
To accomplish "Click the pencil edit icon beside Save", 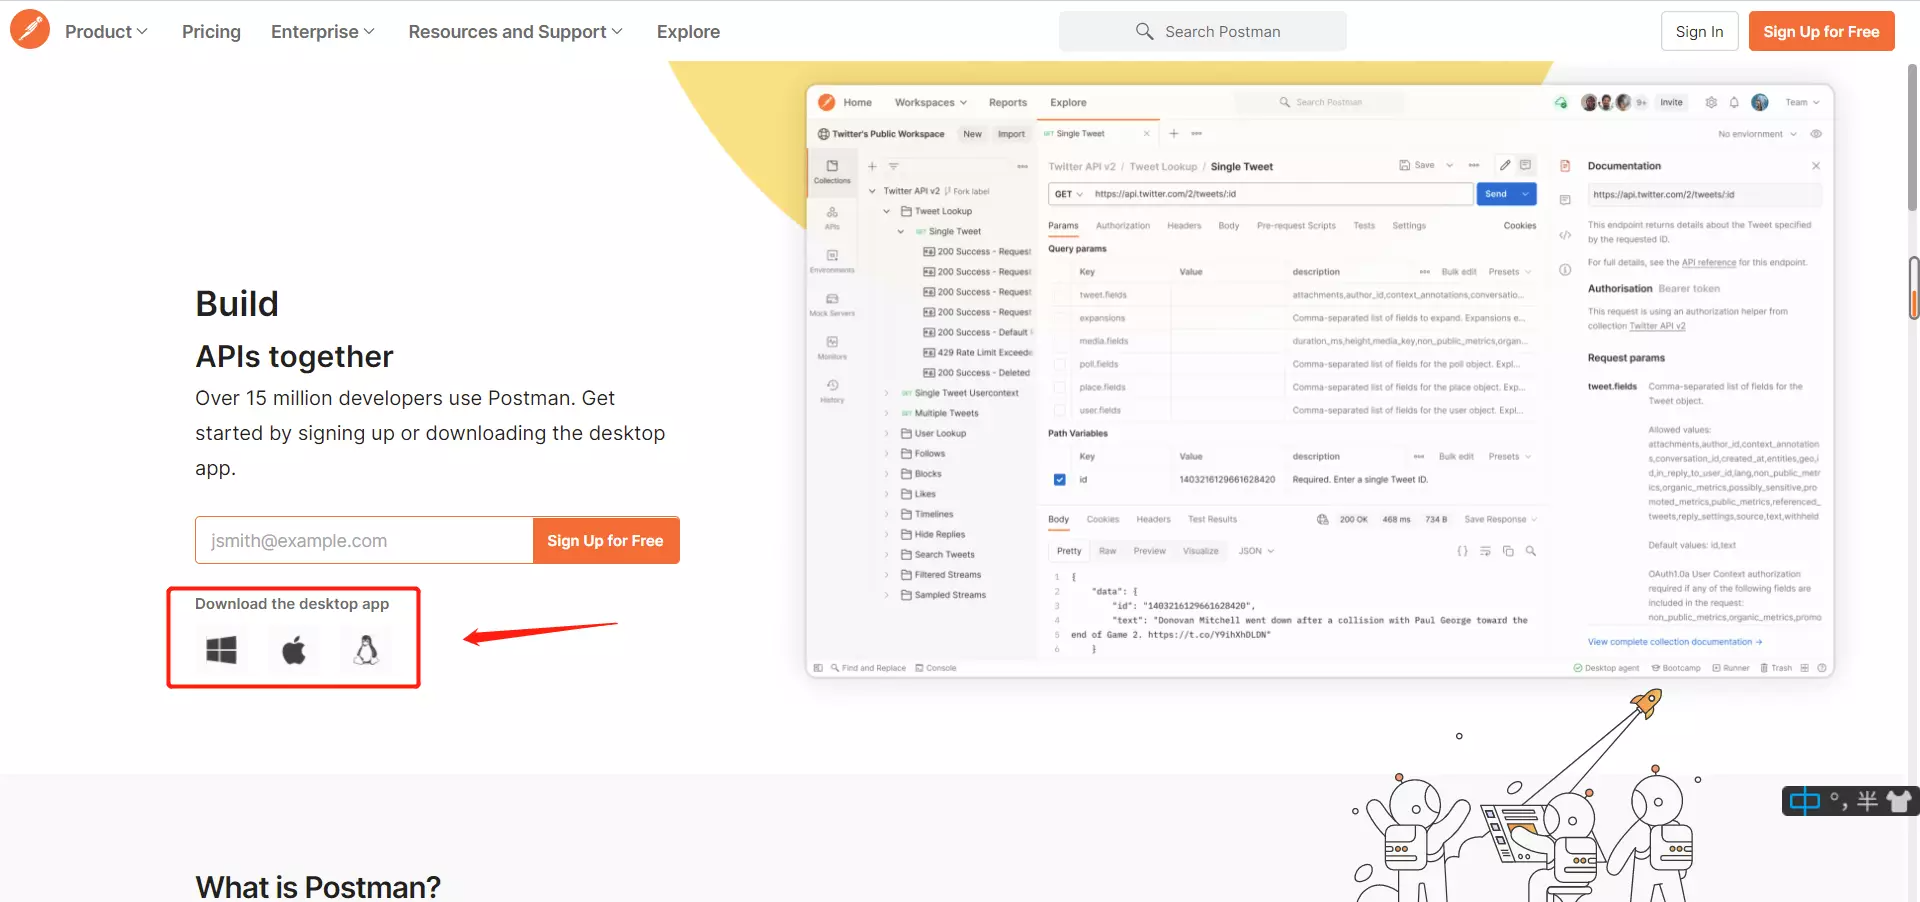I will tap(1505, 165).
